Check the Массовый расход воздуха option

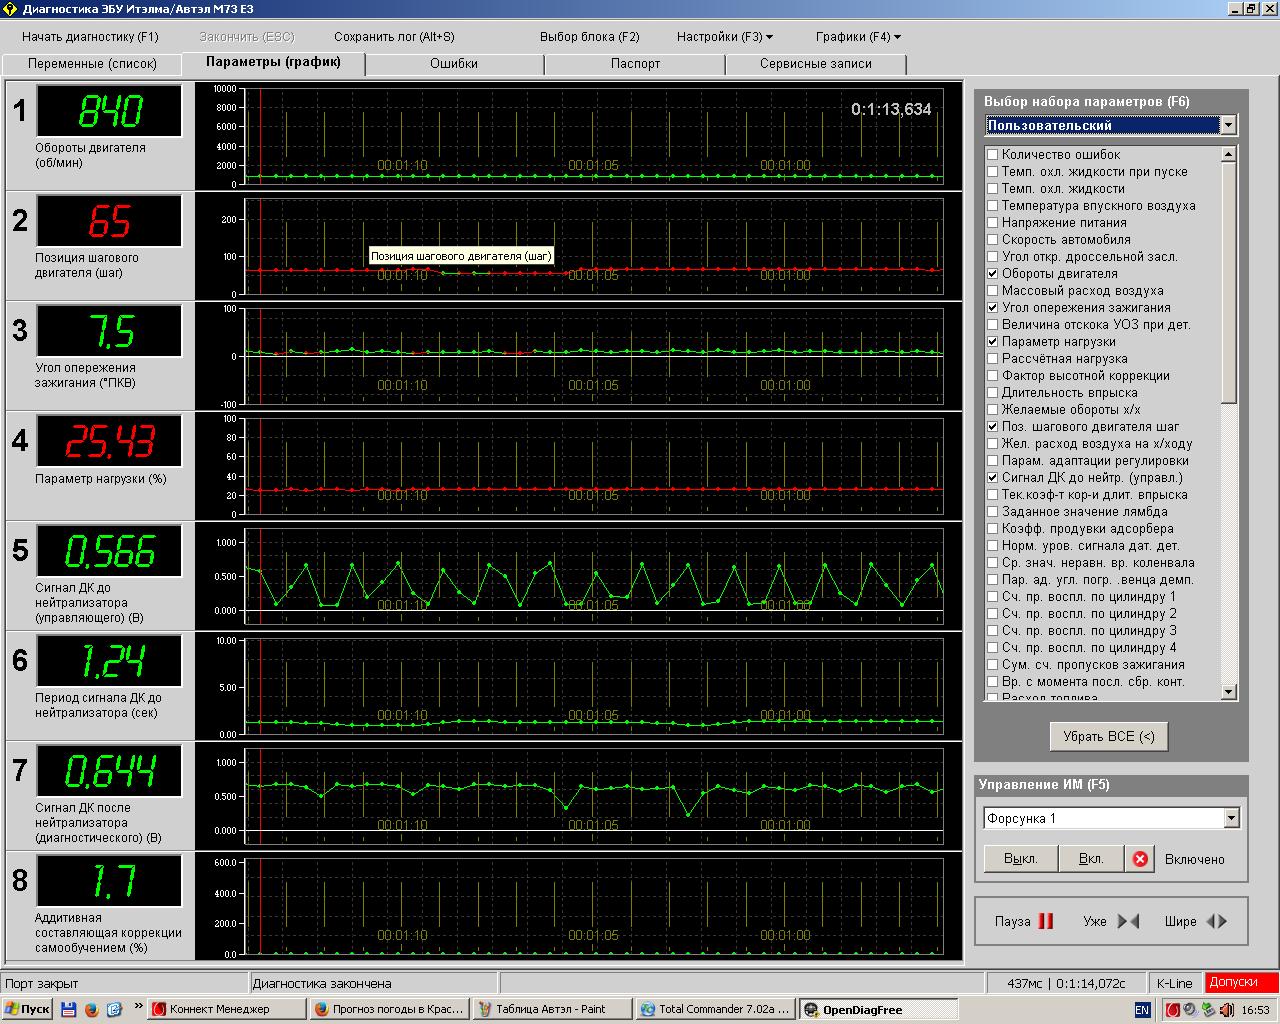point(993,291)
